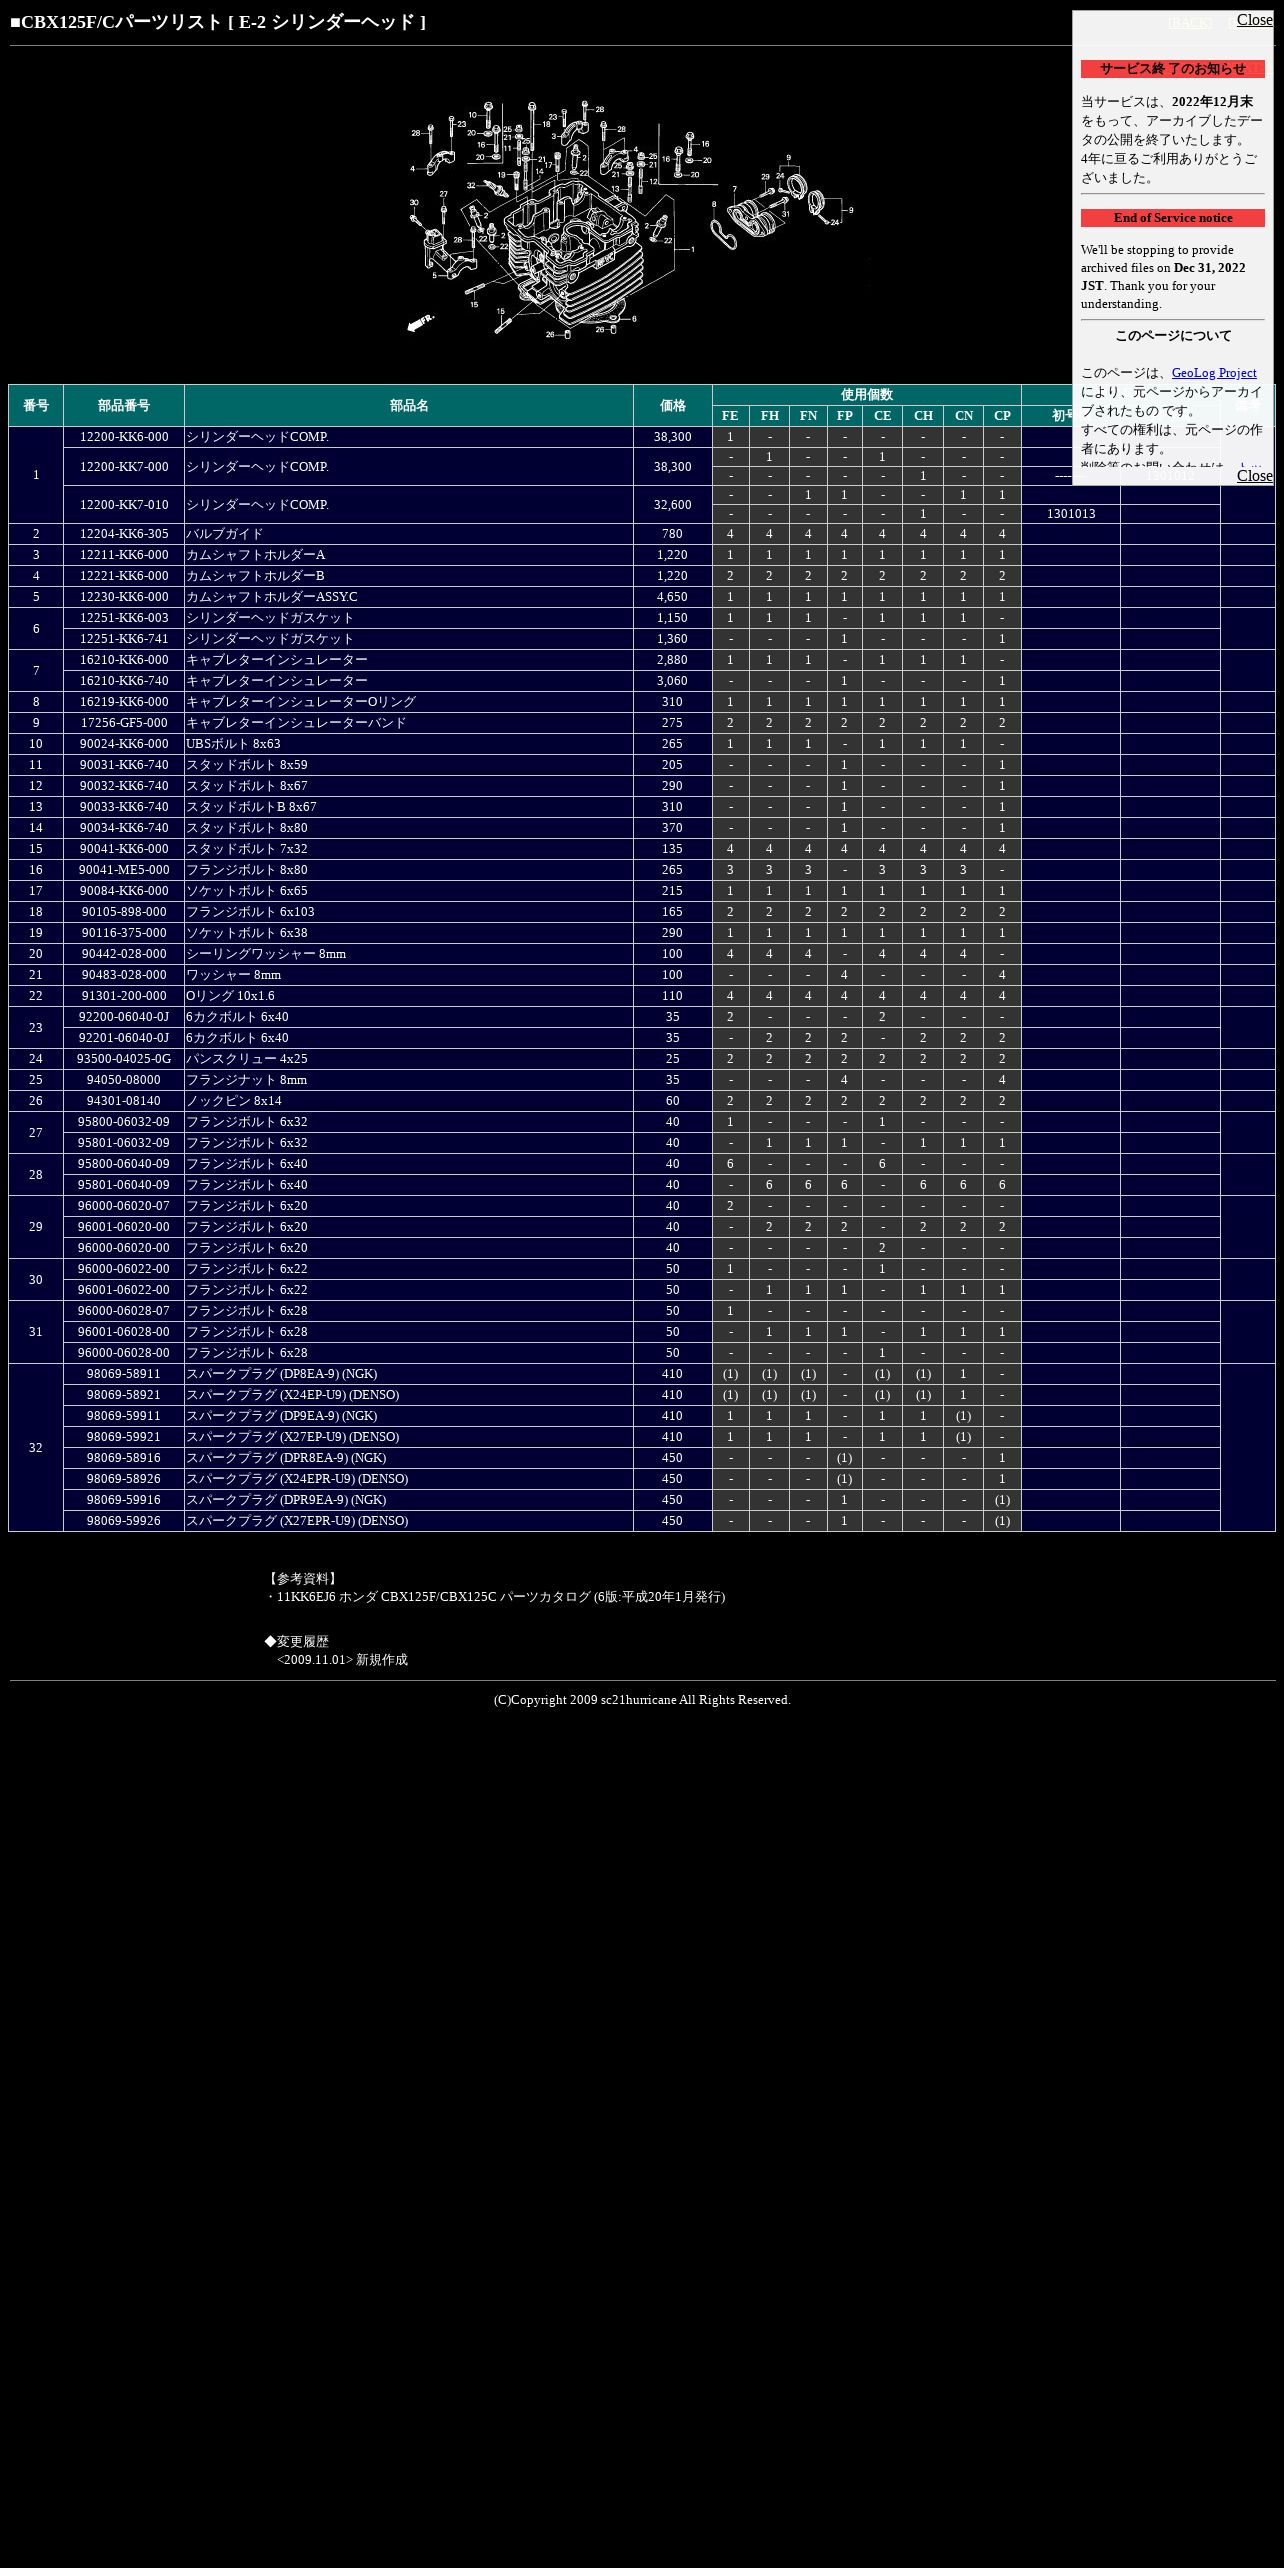The width and height of the screenshot is (1284, 2568).
Task: Click the CP model column header
Action: coord(1002,416)
